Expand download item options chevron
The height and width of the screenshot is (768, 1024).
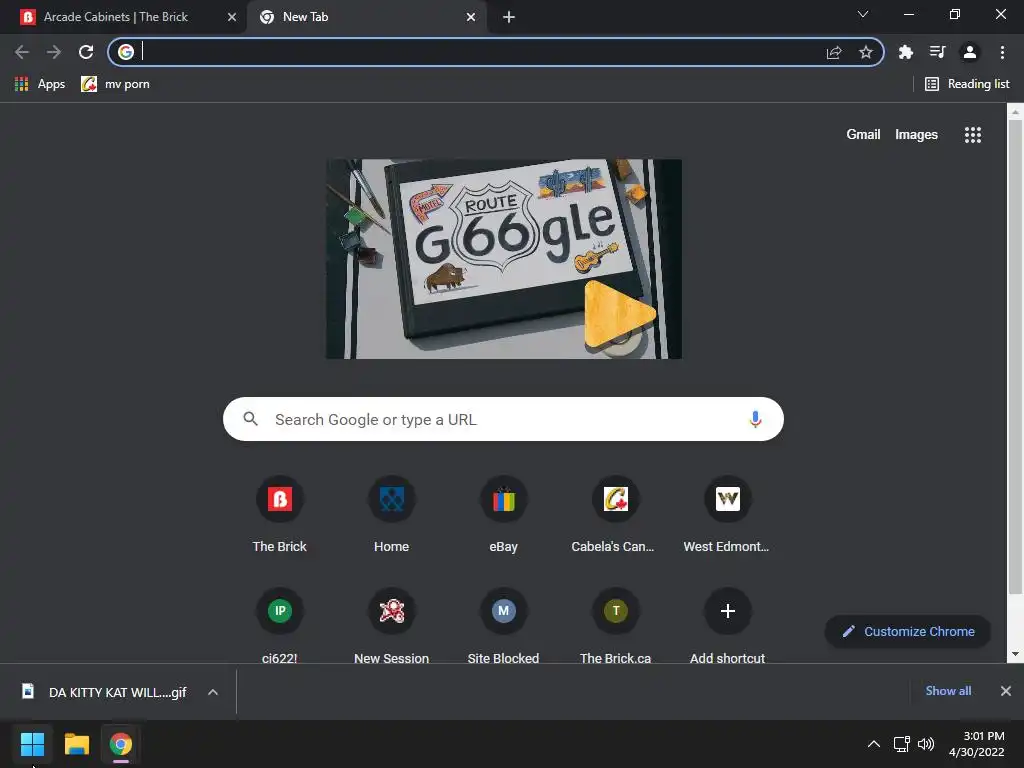[213, 692]
